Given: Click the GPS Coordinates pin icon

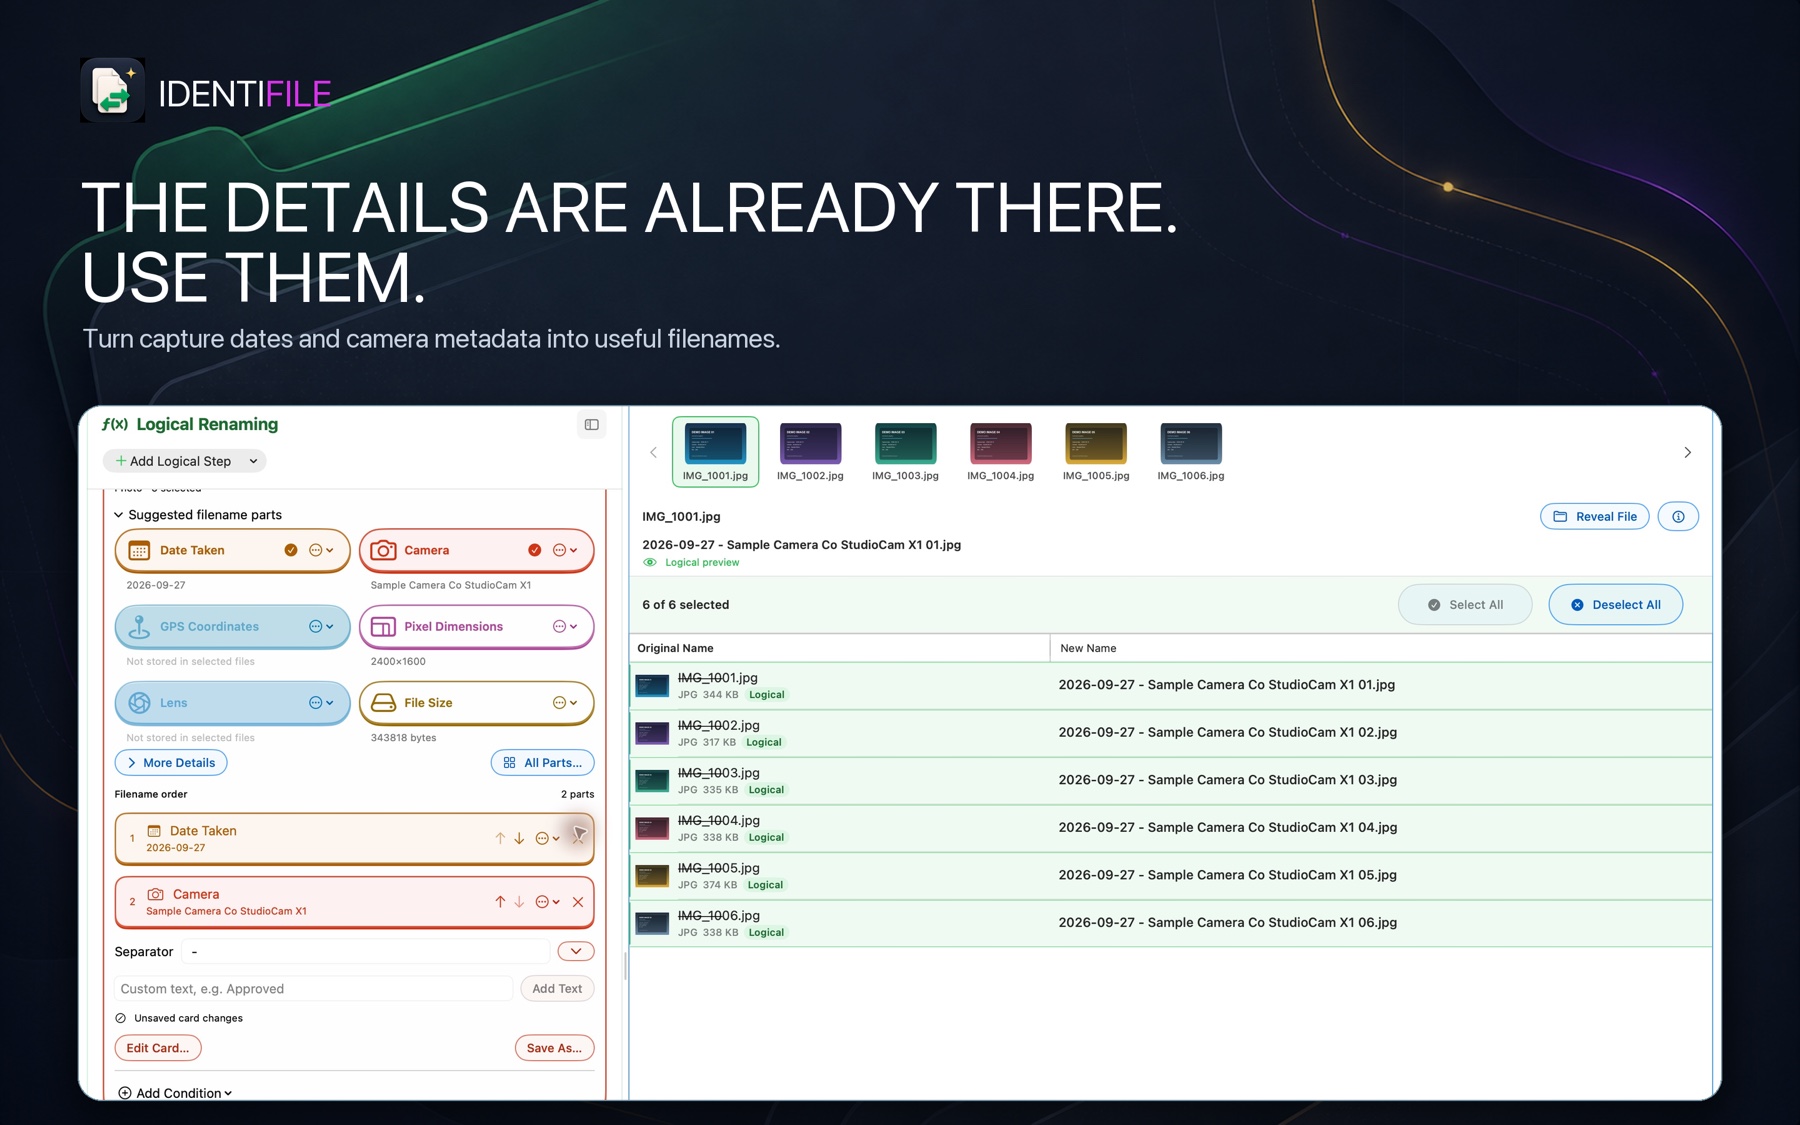Looking at the screenshot, I should (x=139, y=627).
